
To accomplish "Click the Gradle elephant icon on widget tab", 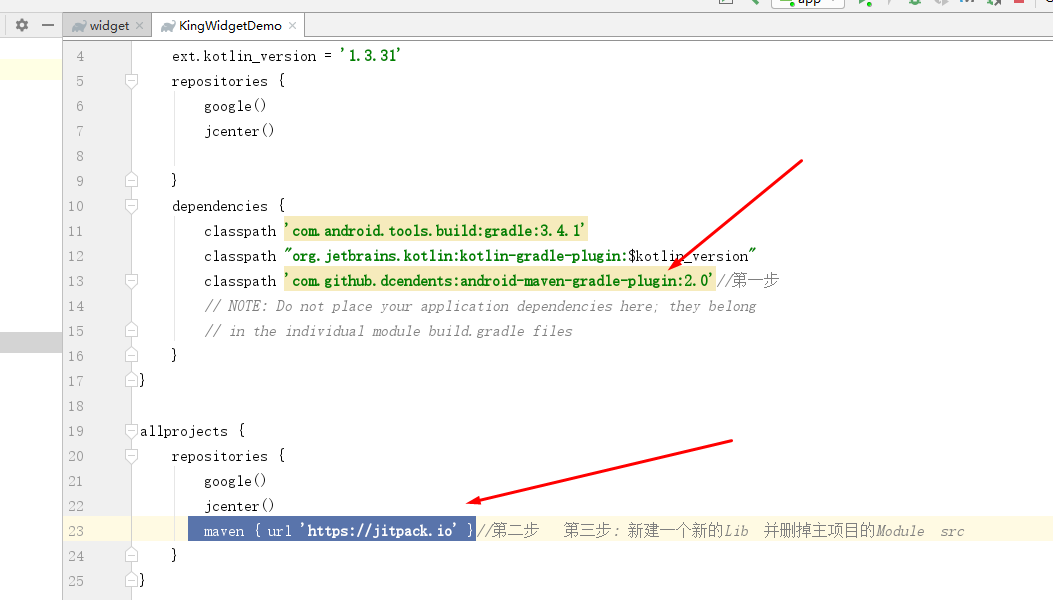I will click(77, 24).
